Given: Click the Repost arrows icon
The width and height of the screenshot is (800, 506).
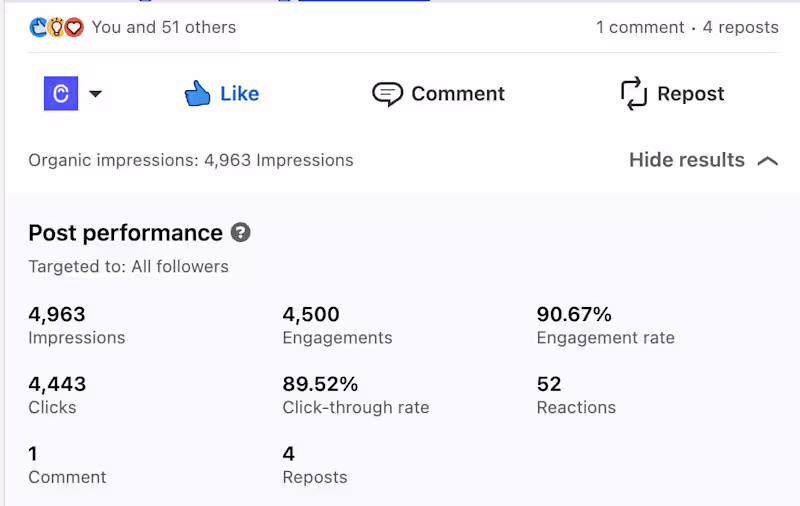Looking at the screenshot, I should coord(634,94).
